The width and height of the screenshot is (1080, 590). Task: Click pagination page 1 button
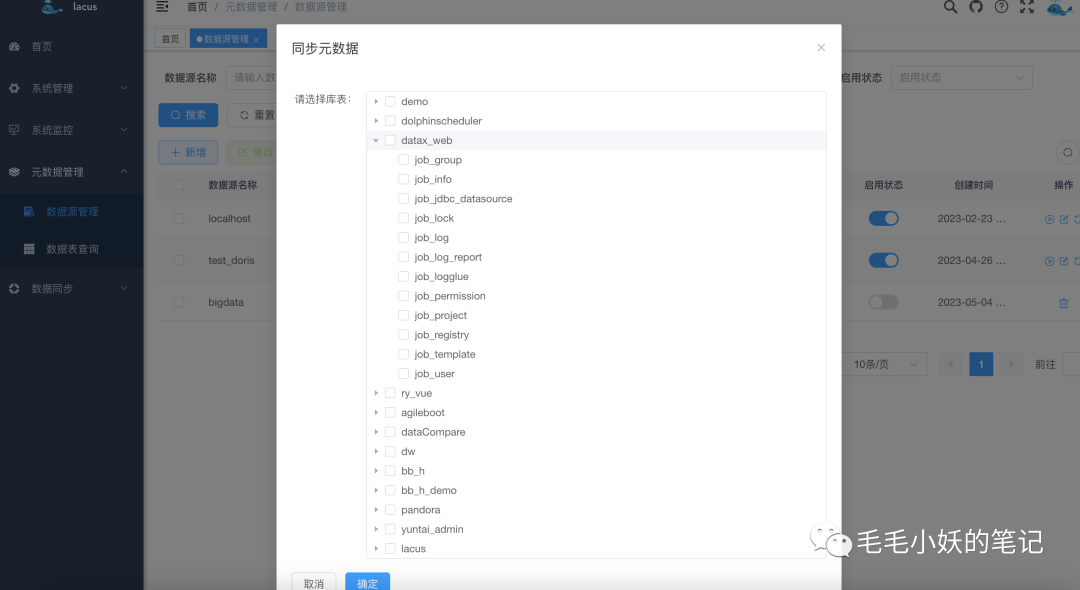click(x=981, y=364)
